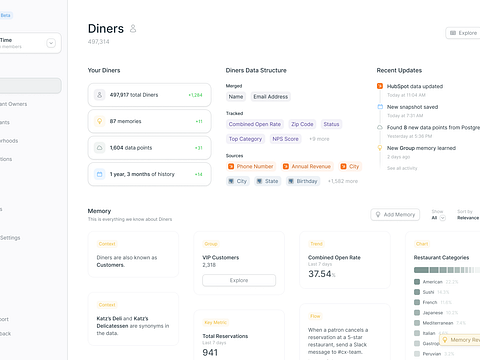Image resolution: width=480 pixels, height=360 pixels.
Task: Click the Mediterranean category color swatch
Action: click(417, 323)
